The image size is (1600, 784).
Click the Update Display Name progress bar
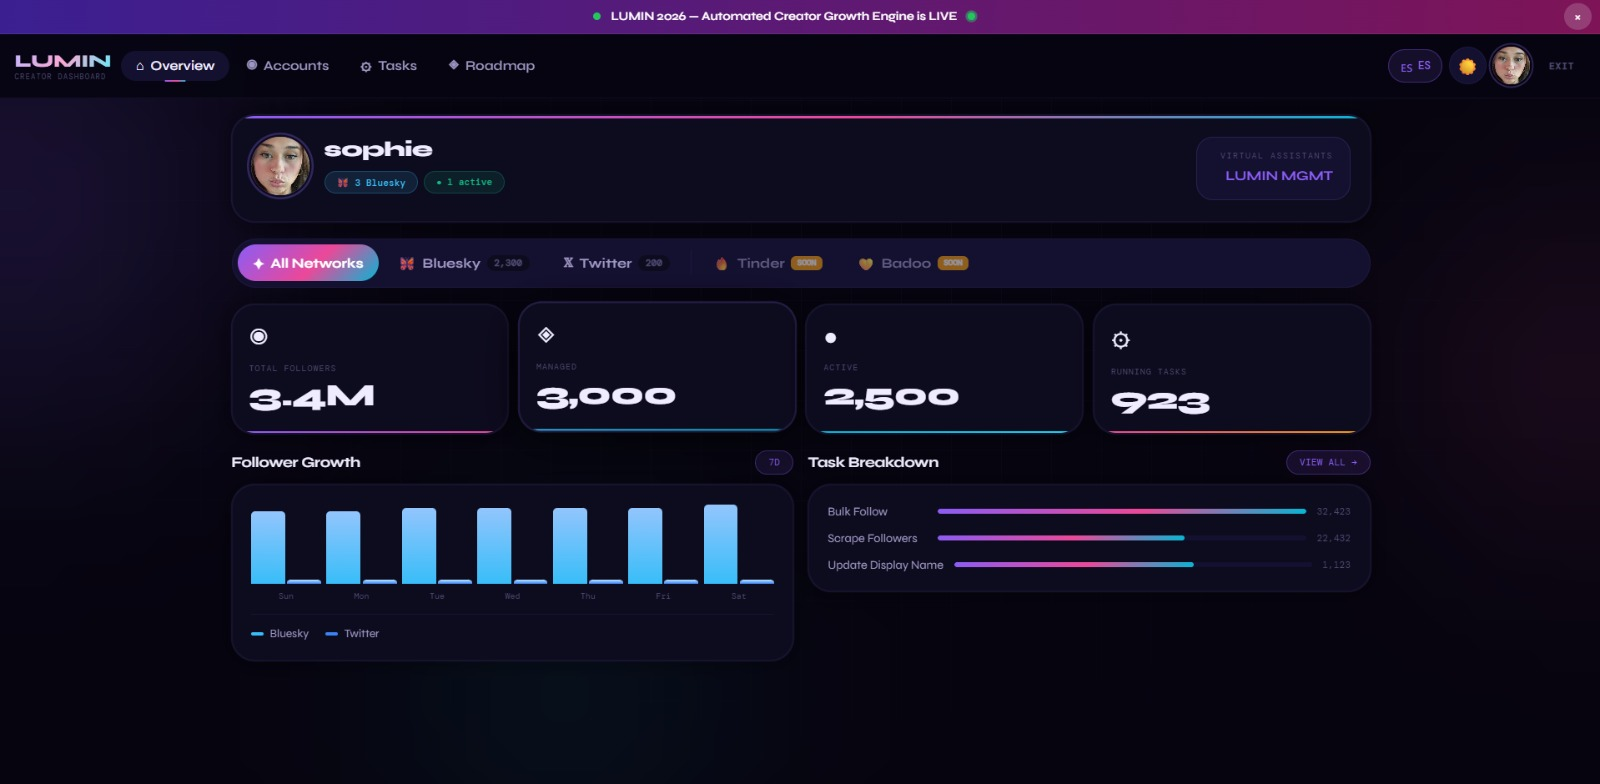(1133, 565)
